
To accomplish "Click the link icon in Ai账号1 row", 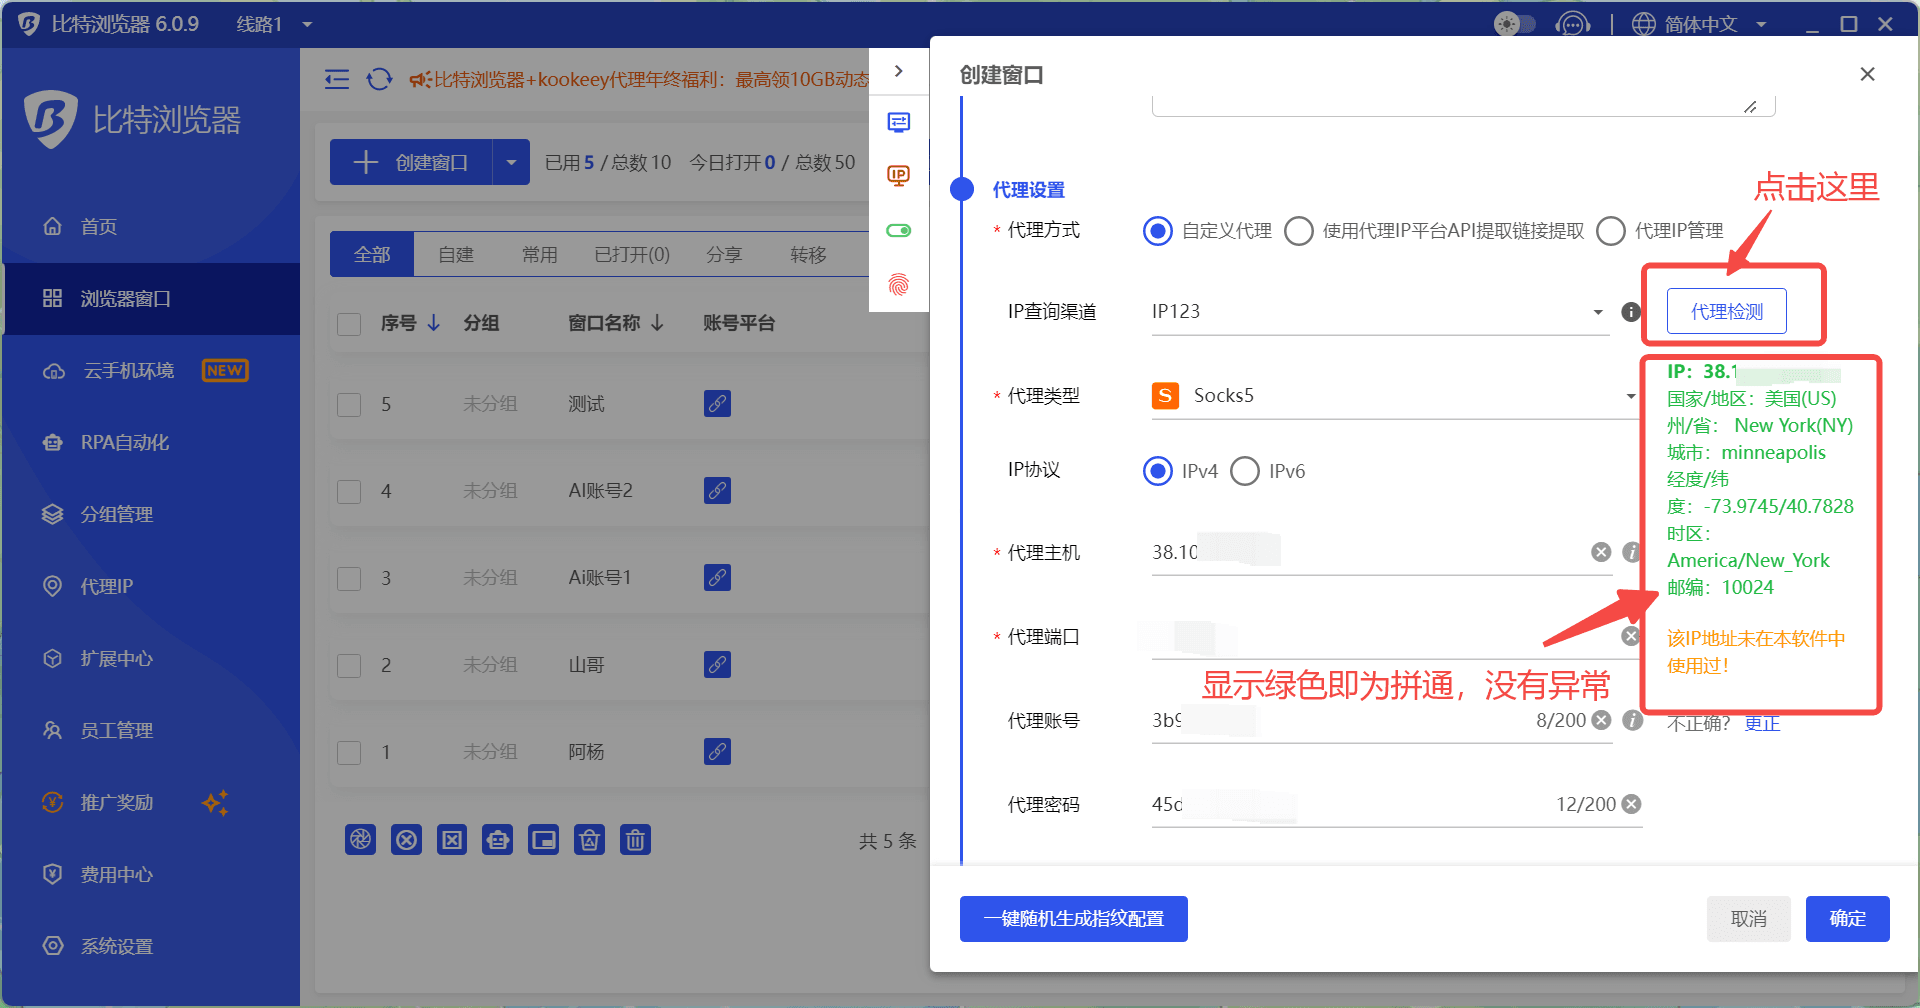I will [x=717, y=578].
